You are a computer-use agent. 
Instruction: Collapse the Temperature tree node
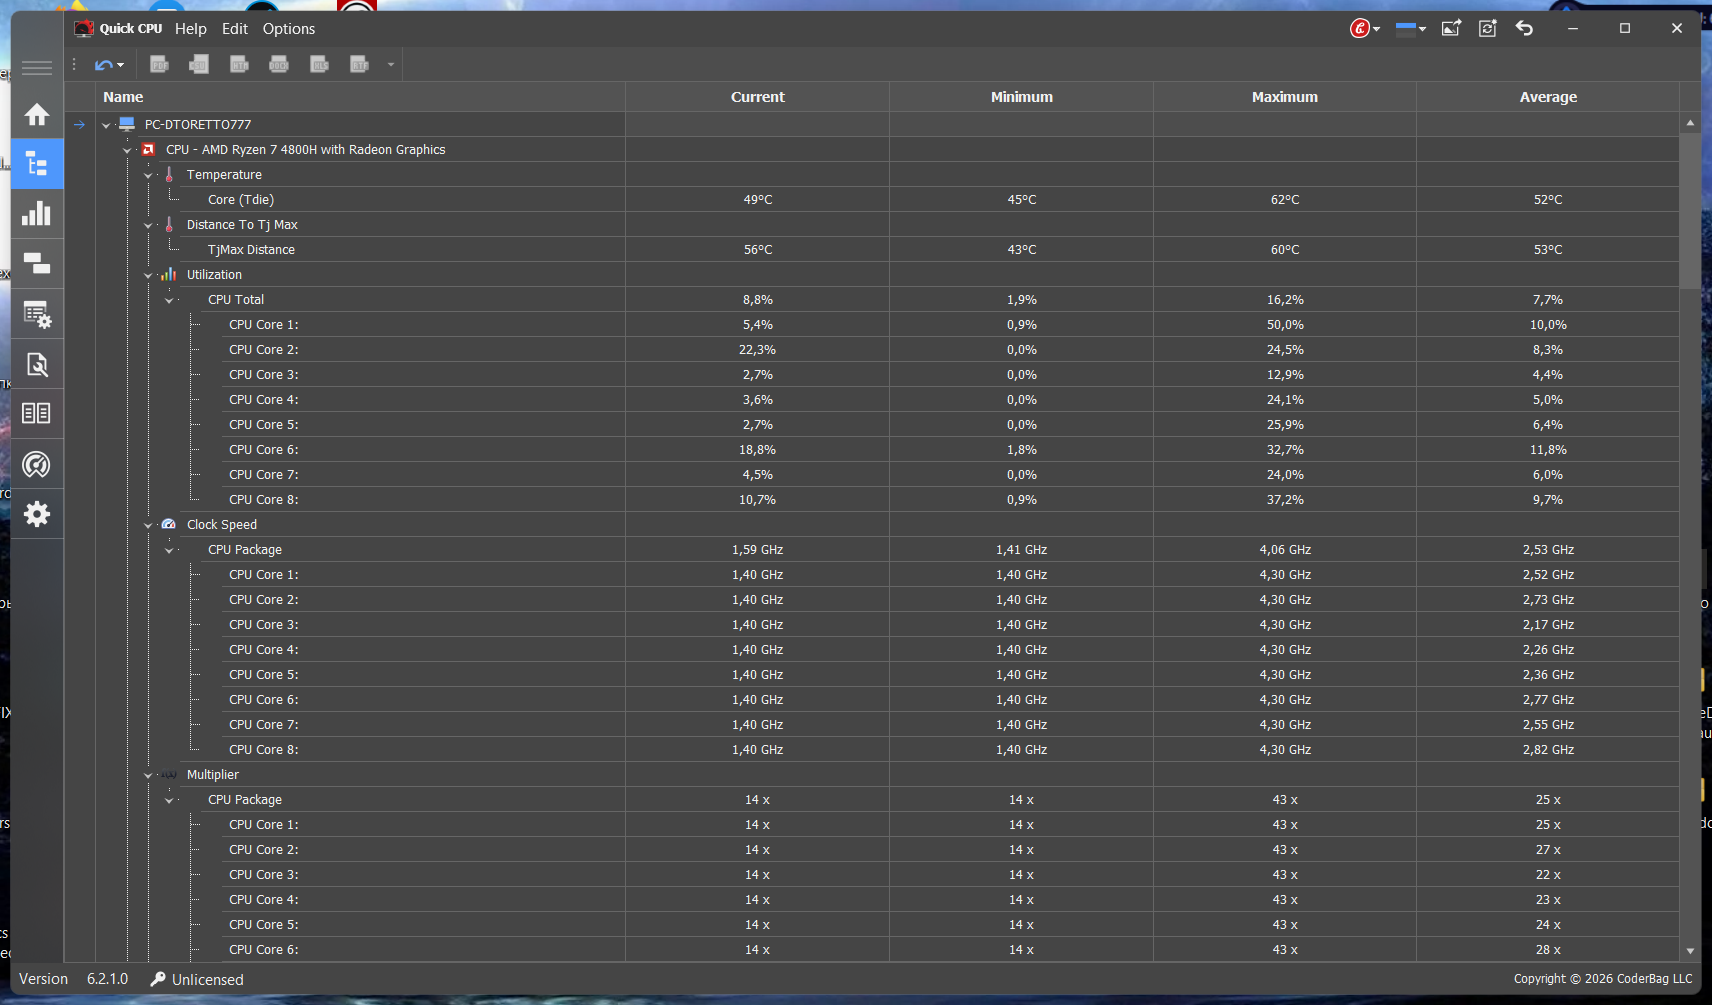click(x=148, y=175)
